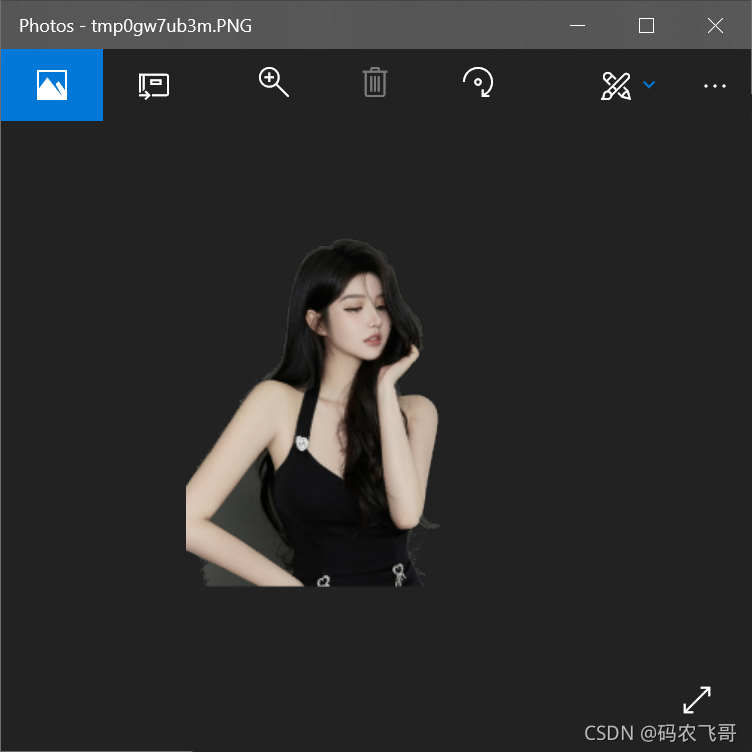Click the displayed photo of the woman
The image size is (752, 752).
(x=312, y=412)
